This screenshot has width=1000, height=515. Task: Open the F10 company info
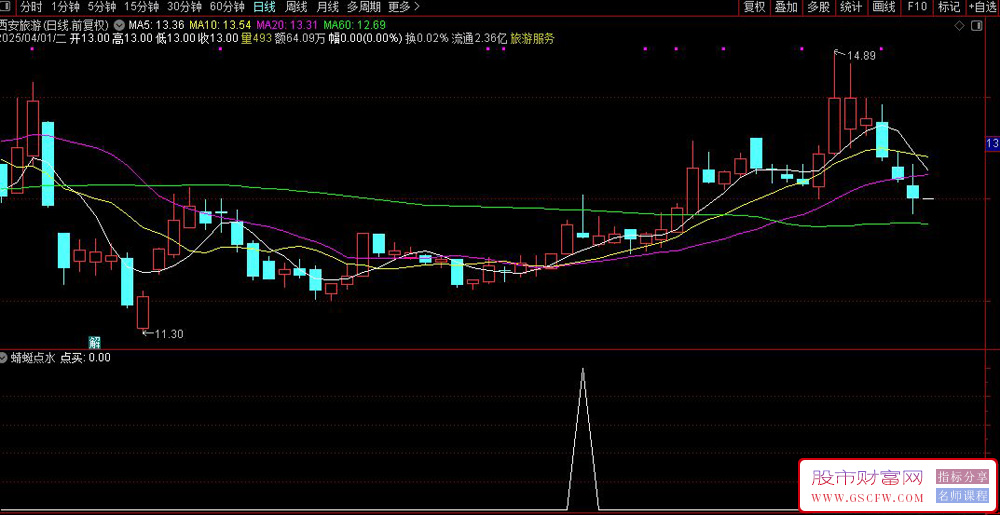917,7
